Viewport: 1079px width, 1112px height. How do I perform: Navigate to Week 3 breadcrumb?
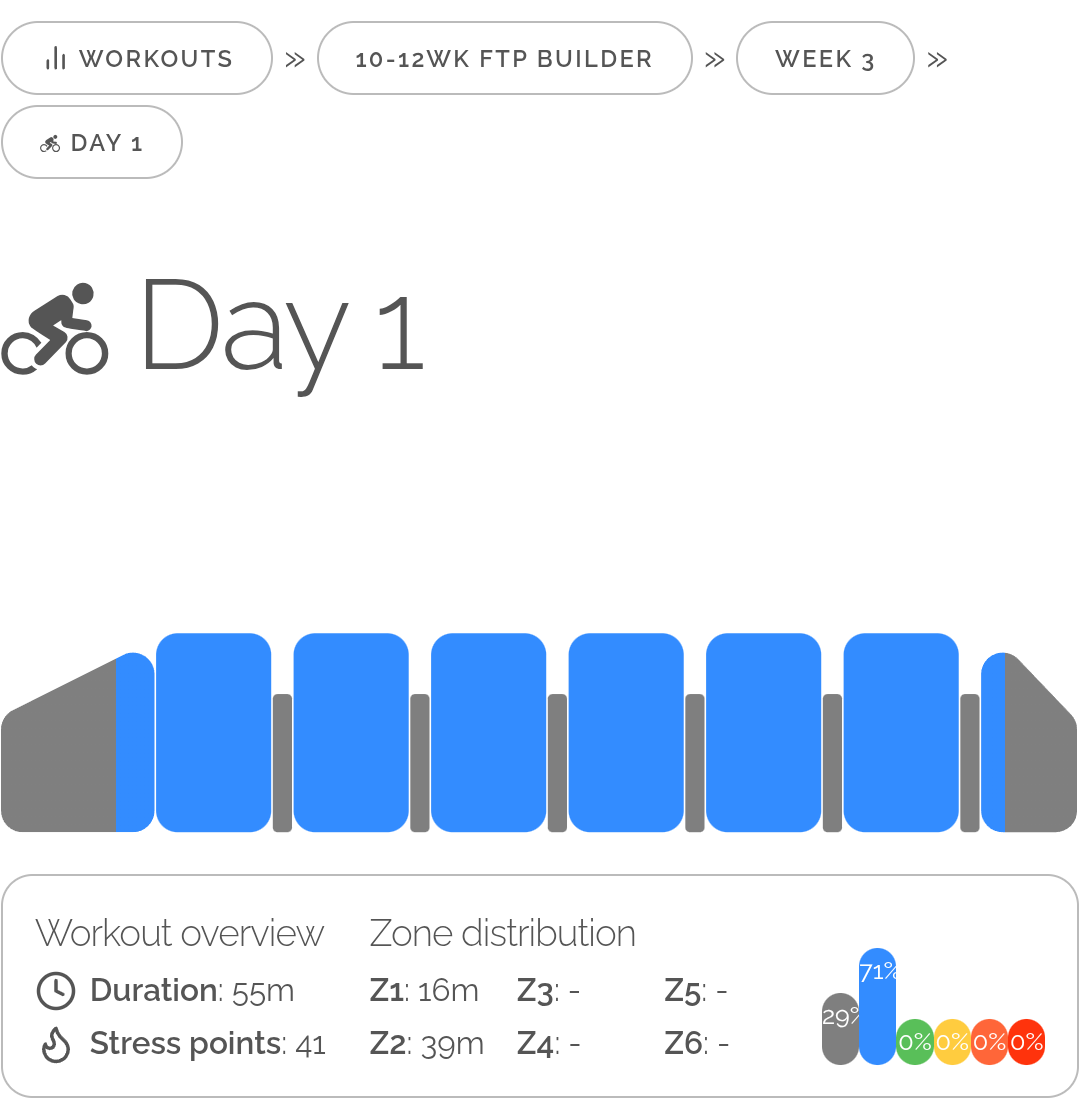tap(825, 59)
